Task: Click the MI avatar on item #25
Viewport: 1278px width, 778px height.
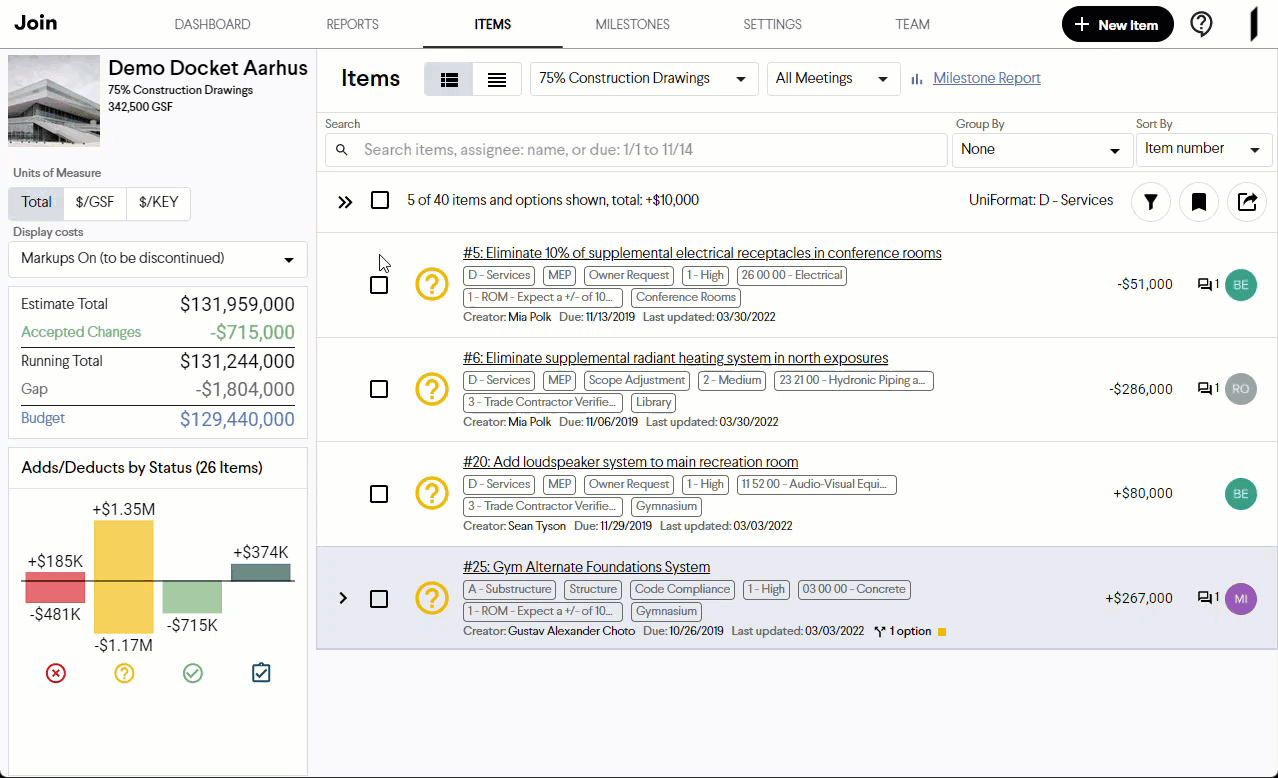Action: [1241, 598]
